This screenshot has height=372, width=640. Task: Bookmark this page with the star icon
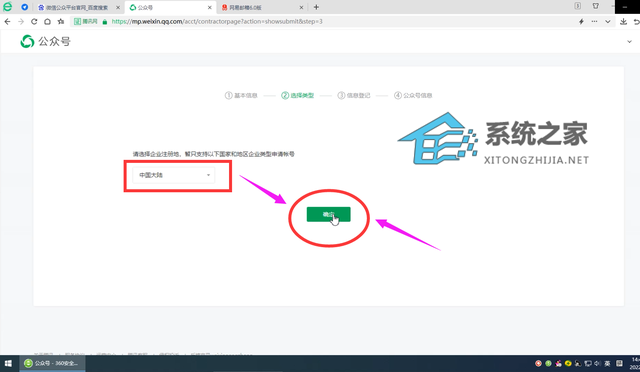click(61, 22)
